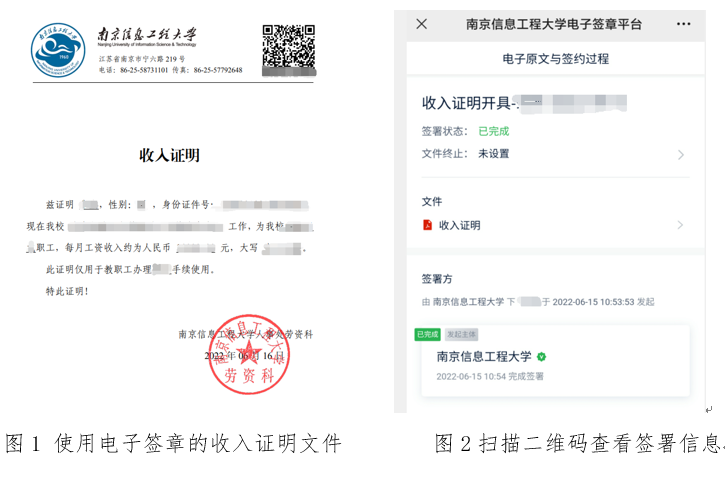Click the bold 收入证明 heading on the letter

[169, 155]
